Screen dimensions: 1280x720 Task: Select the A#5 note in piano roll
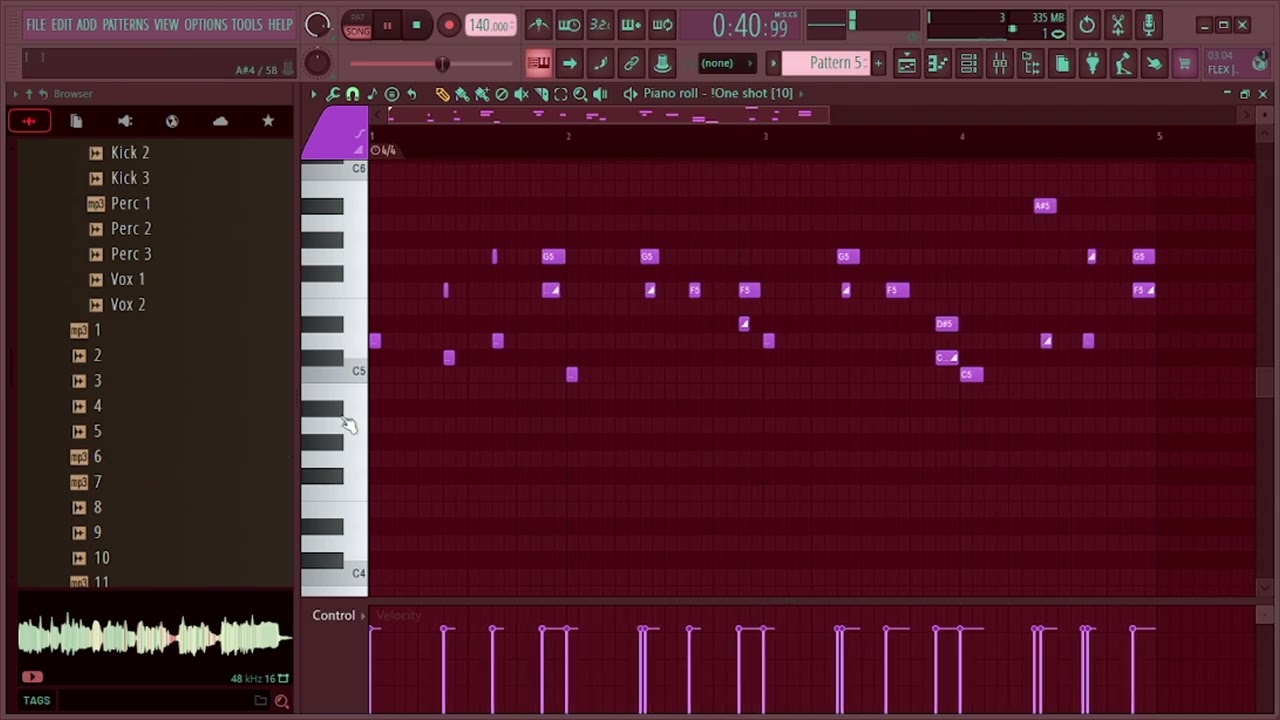(x=1044, y=206)
